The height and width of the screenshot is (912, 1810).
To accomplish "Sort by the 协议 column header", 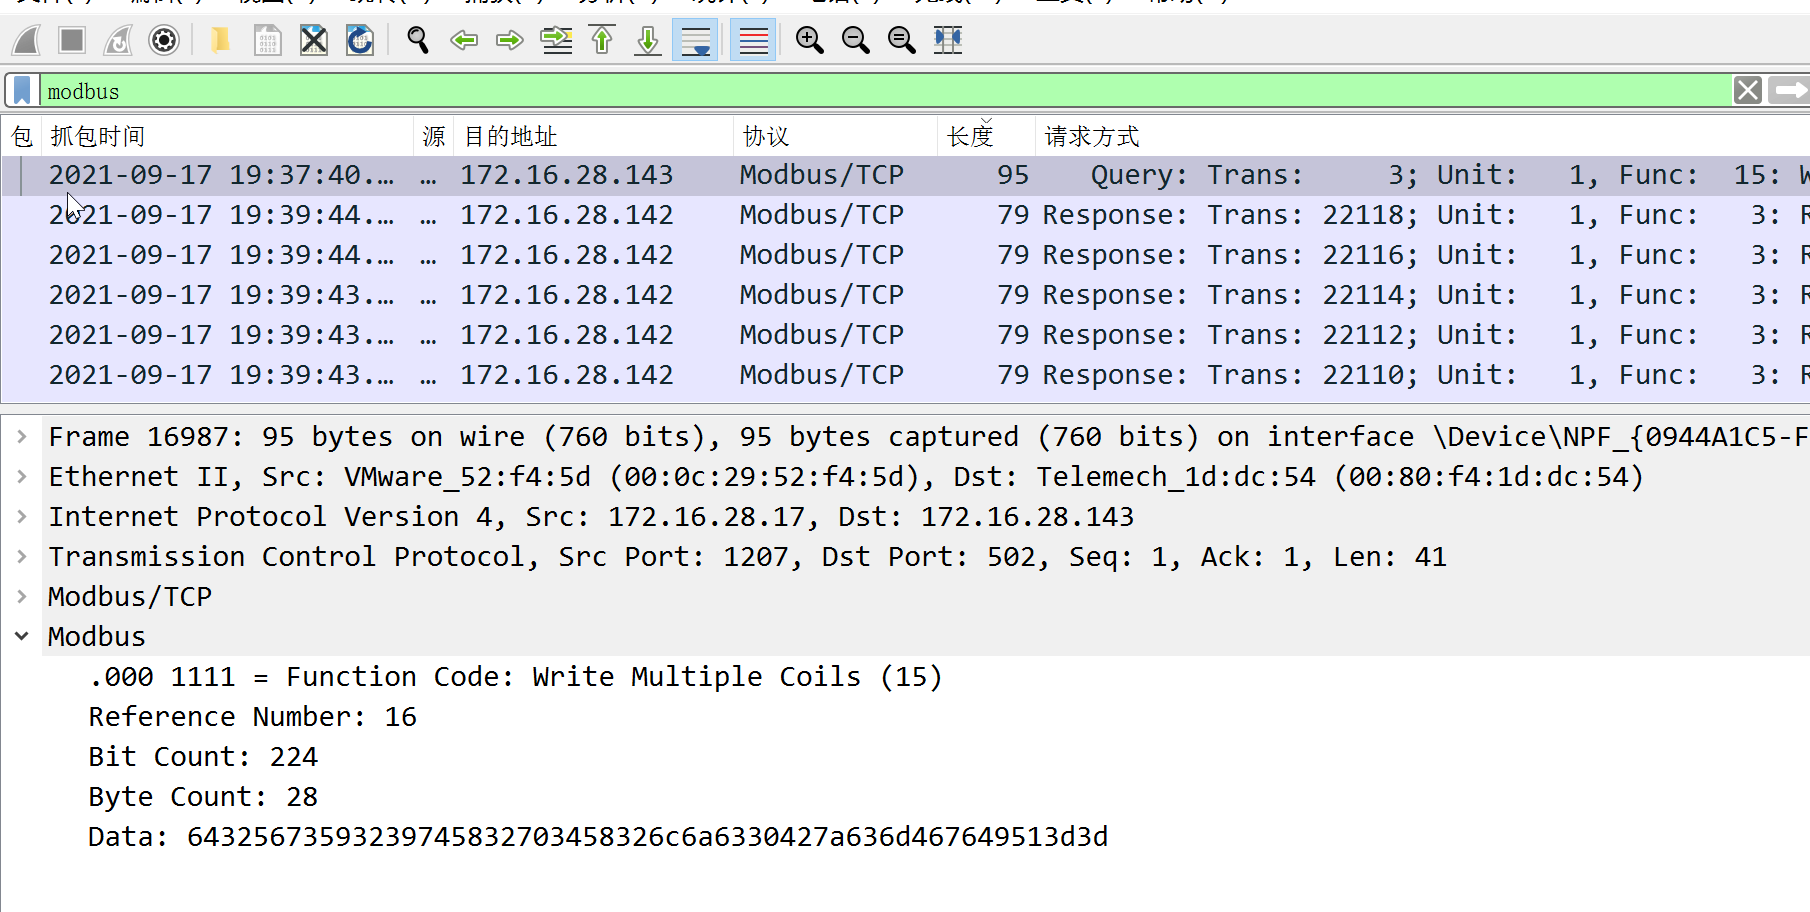I will [836, 136].
